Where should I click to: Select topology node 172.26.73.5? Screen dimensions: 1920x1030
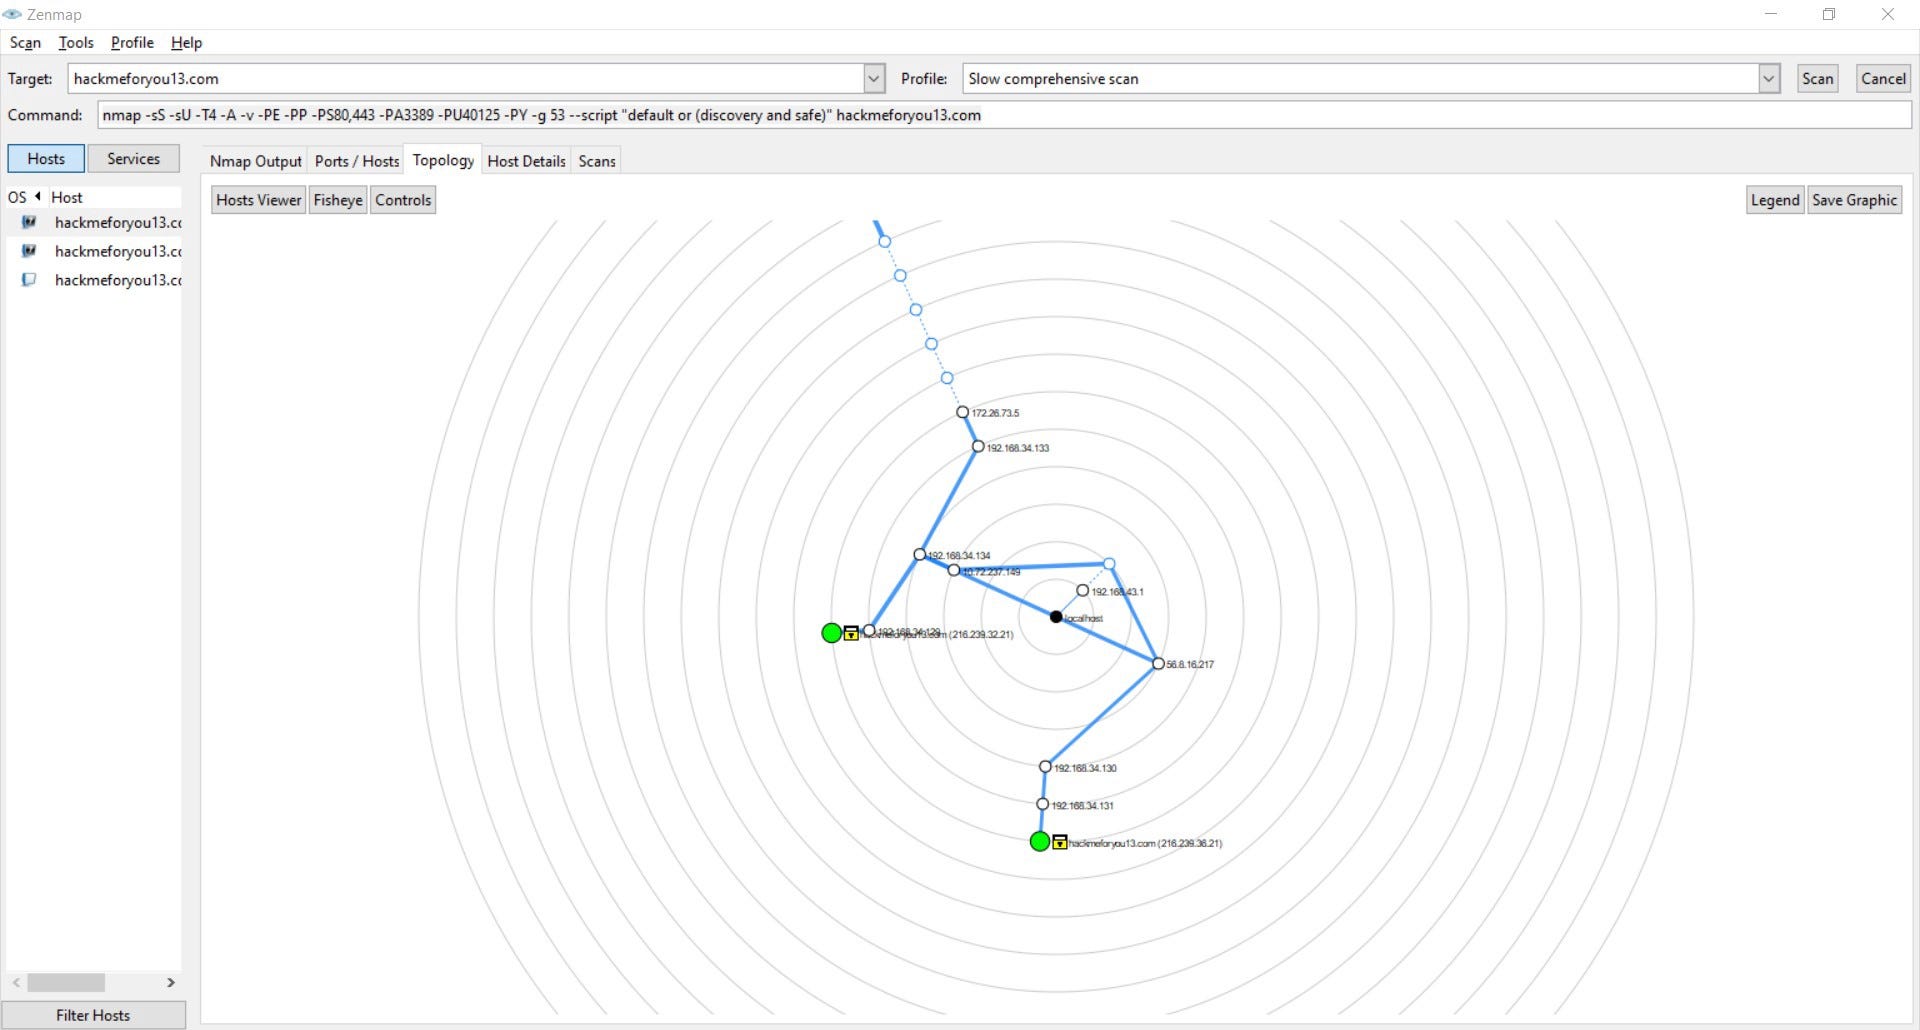point(962,412)
